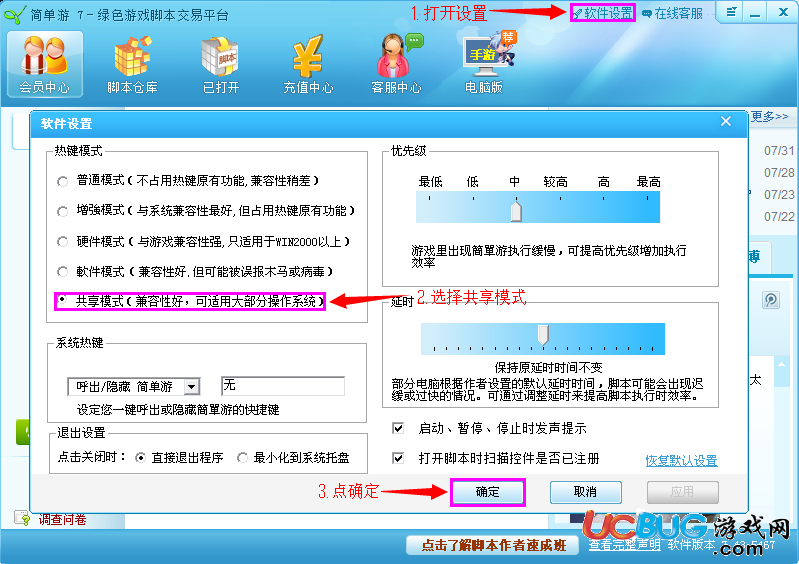
Task: Click the hotkey input field showing 无
Action: coord(283,386)
